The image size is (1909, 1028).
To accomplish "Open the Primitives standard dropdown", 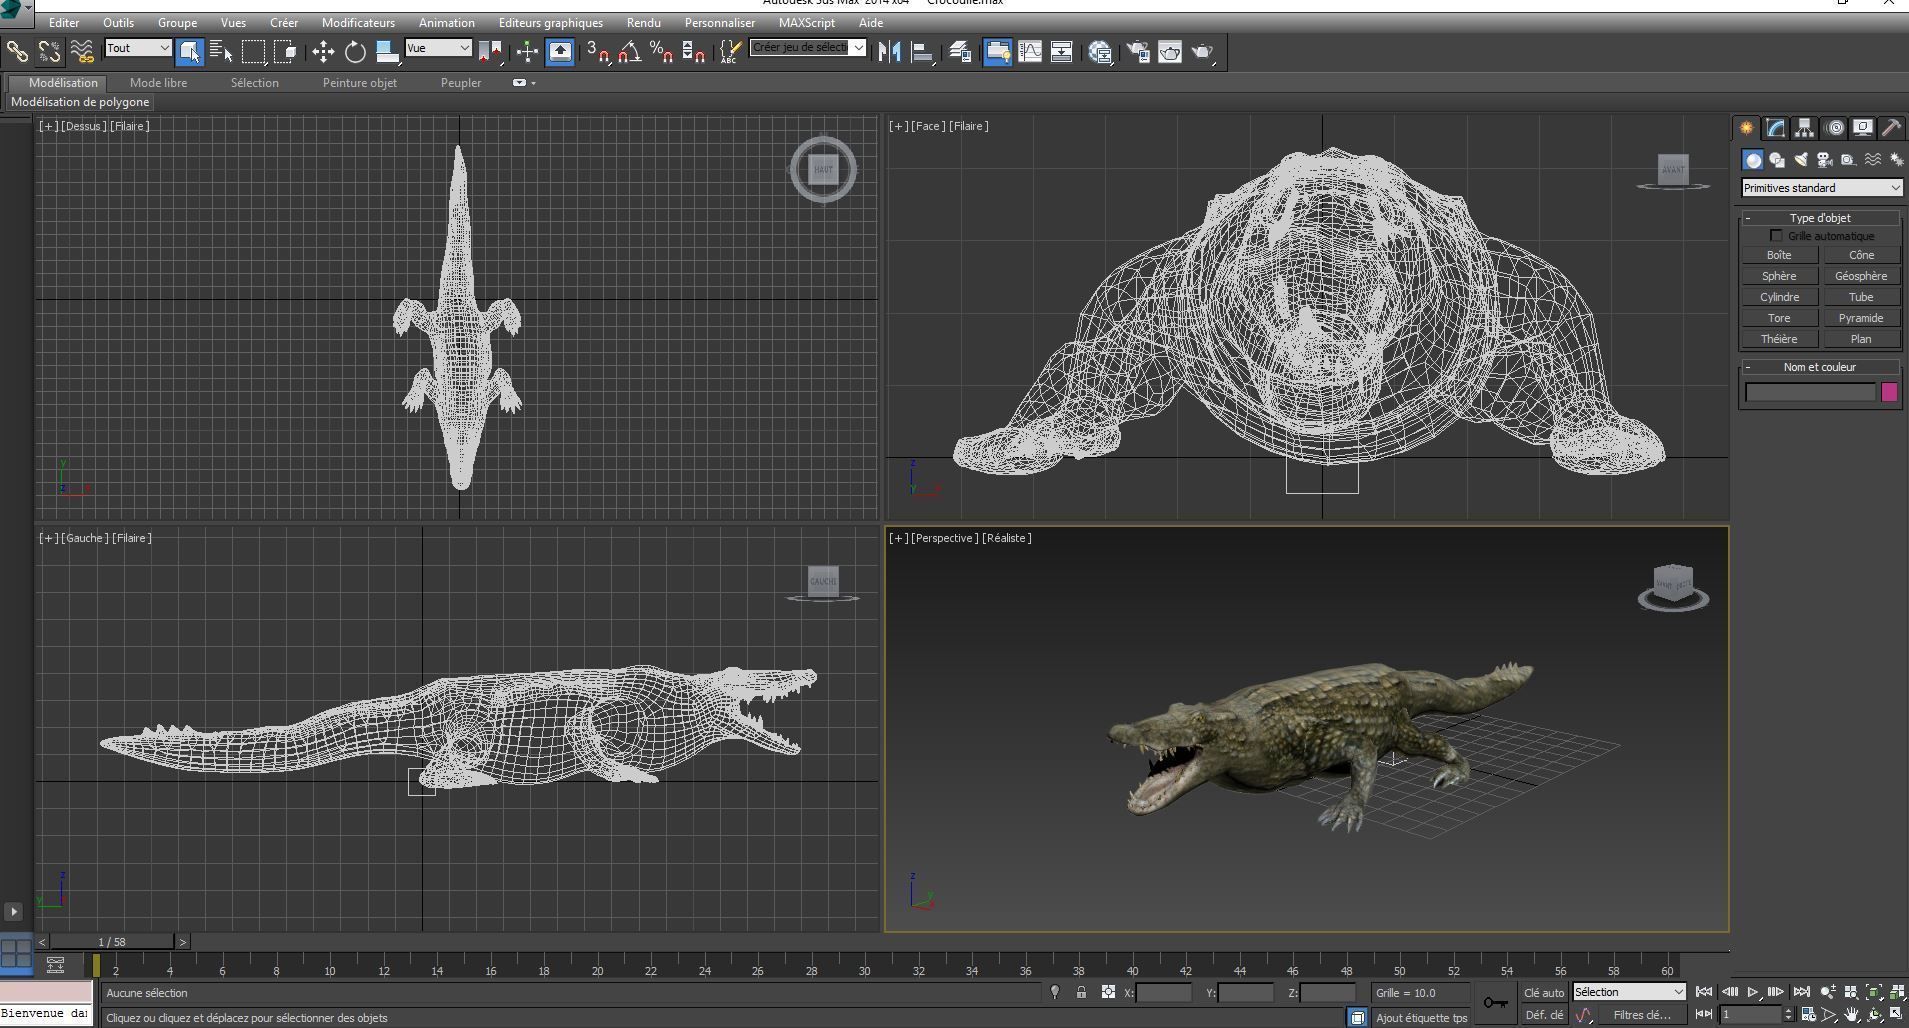I will [1821, 188].
